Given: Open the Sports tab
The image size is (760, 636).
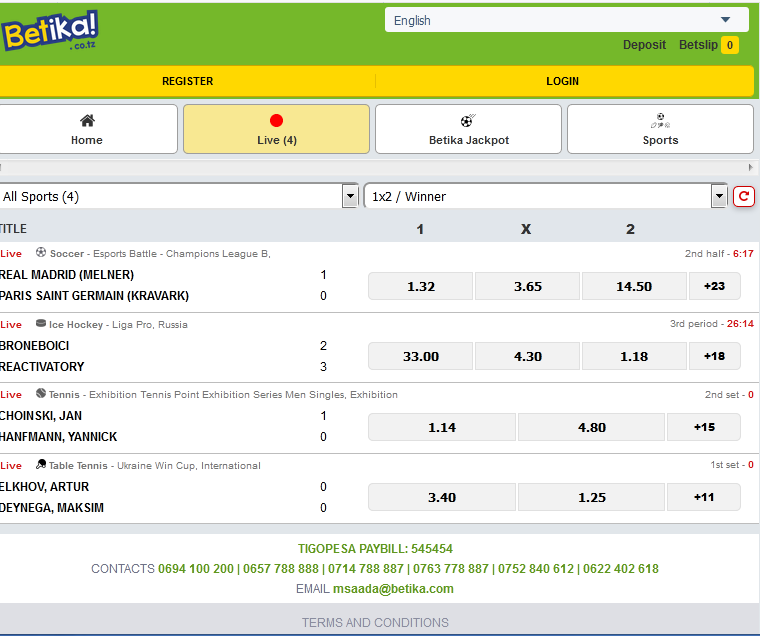Looking at the screenshot, I should coord(660,129).
